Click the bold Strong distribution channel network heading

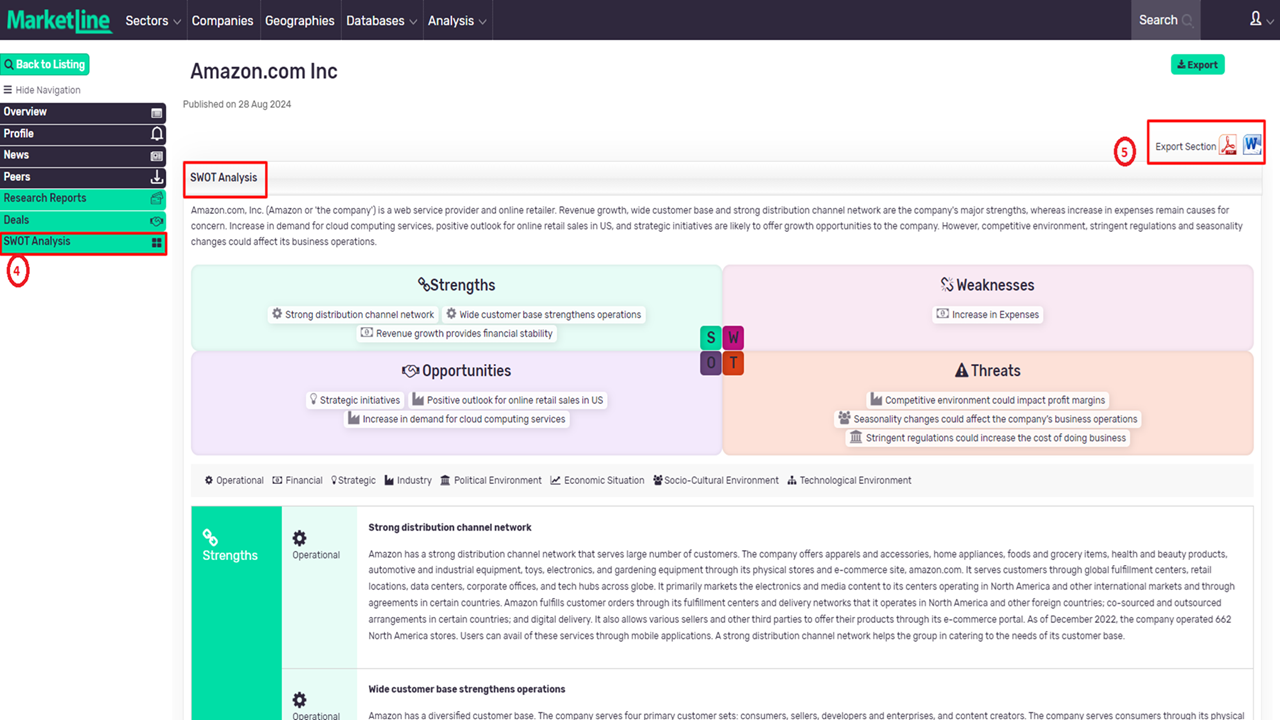pos(450,527)
